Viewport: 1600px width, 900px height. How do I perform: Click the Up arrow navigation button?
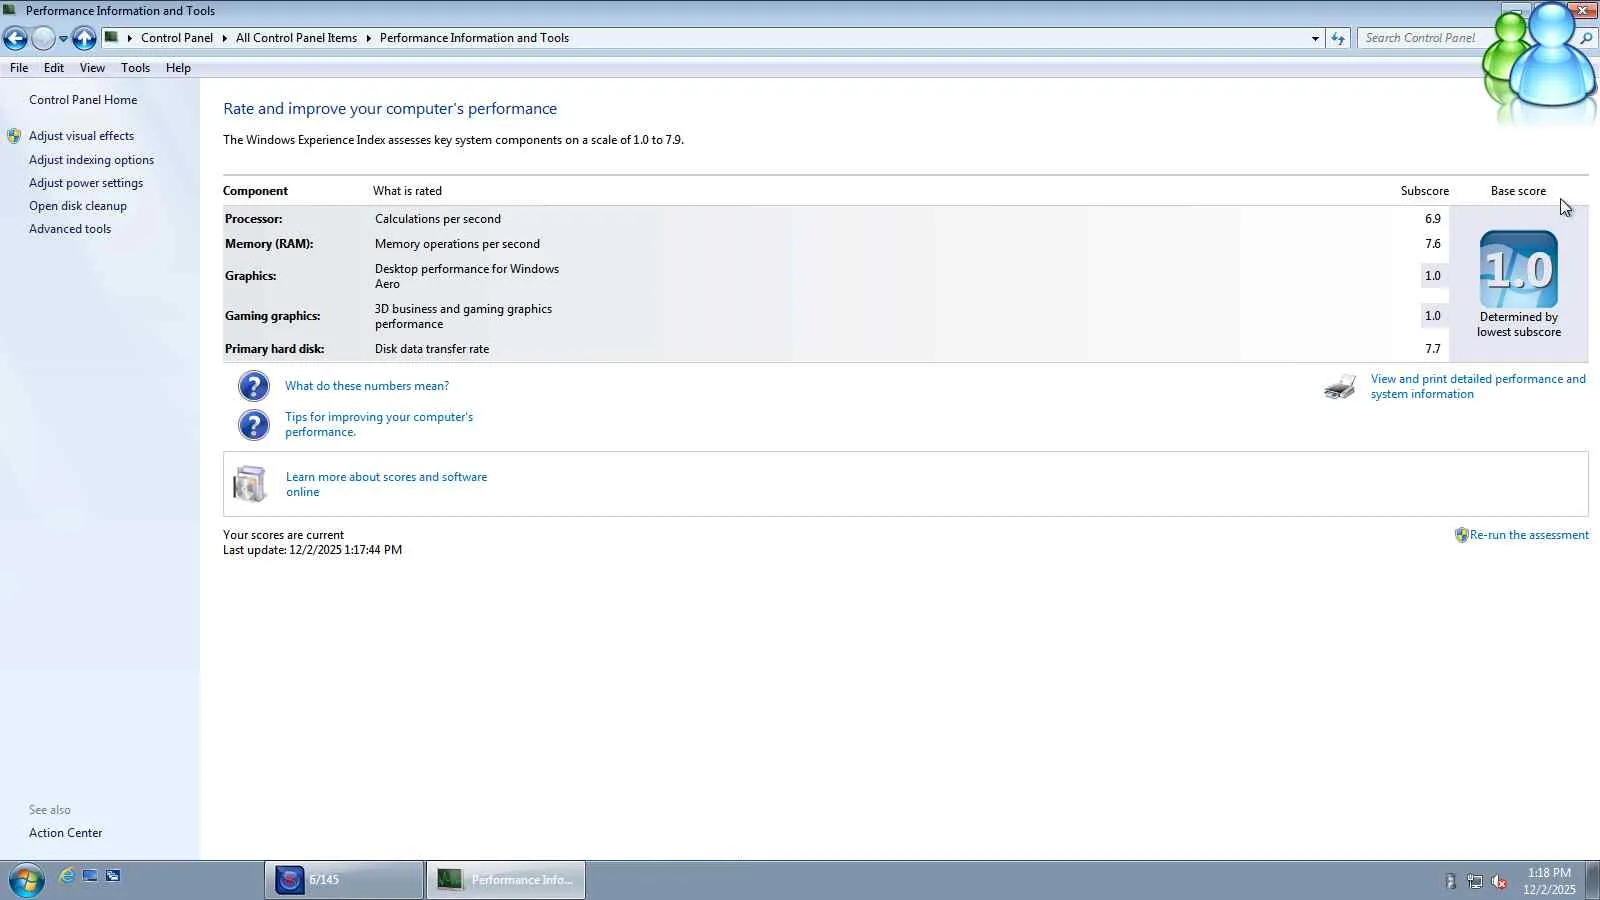coord(84,38)
